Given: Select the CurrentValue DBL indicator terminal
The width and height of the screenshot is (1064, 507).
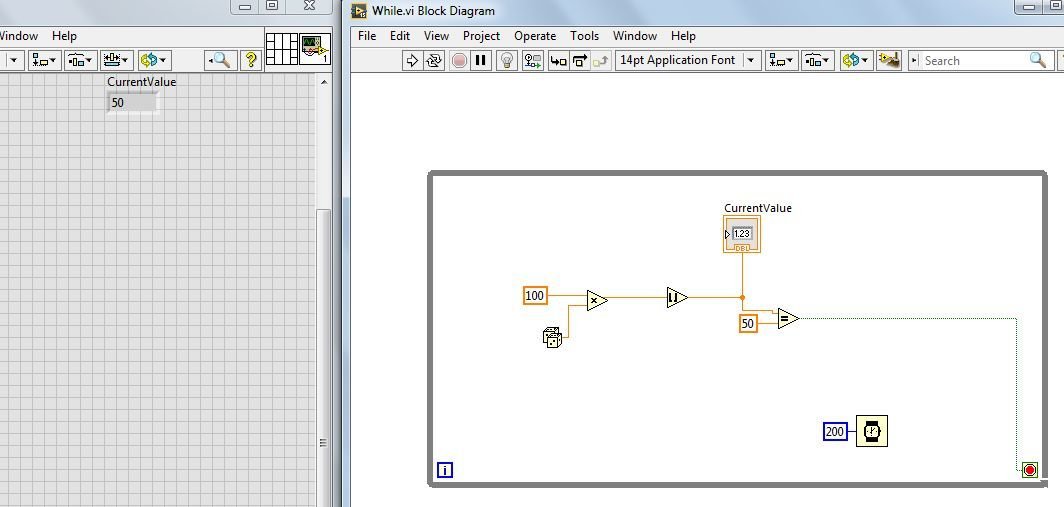Looking at the screenshot, I should 742,234.
